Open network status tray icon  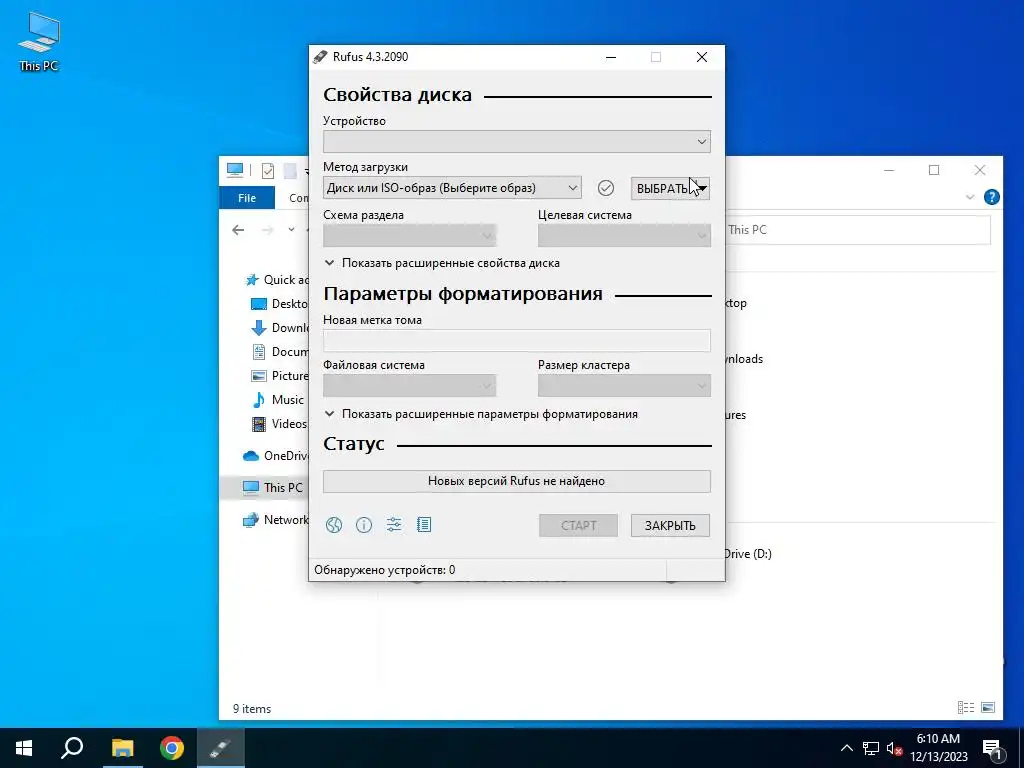click(871, 748)
